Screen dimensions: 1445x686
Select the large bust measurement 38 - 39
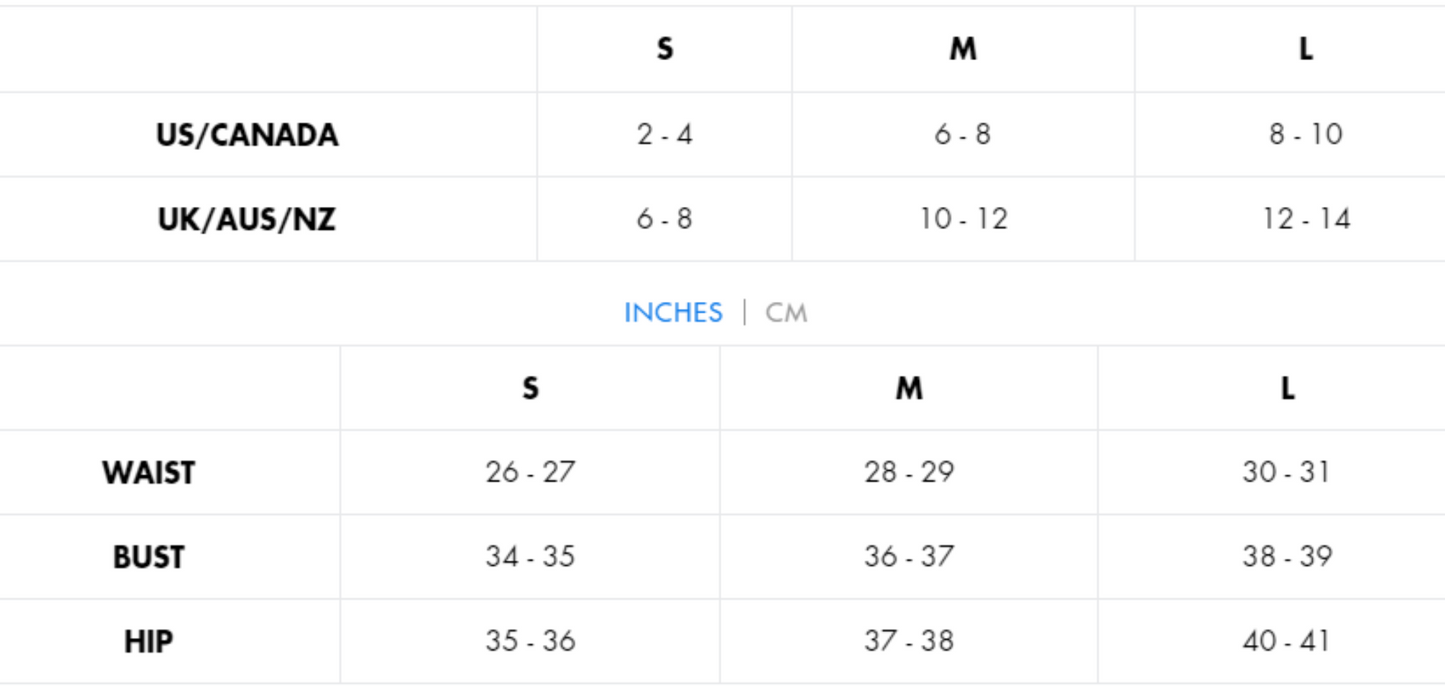pos(1287,556)
